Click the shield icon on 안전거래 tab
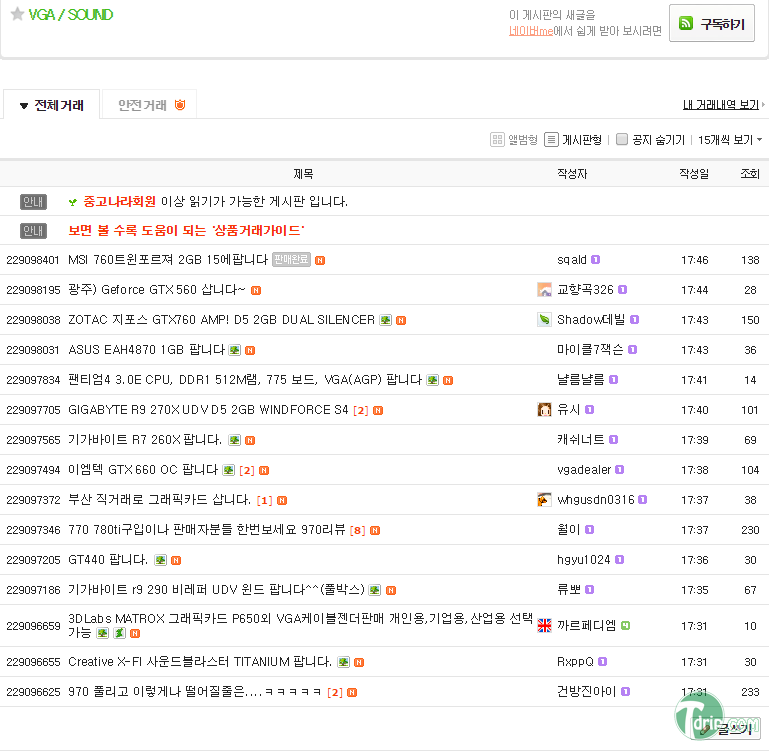This screenshot has width=769, height=751. coord(180,104)
